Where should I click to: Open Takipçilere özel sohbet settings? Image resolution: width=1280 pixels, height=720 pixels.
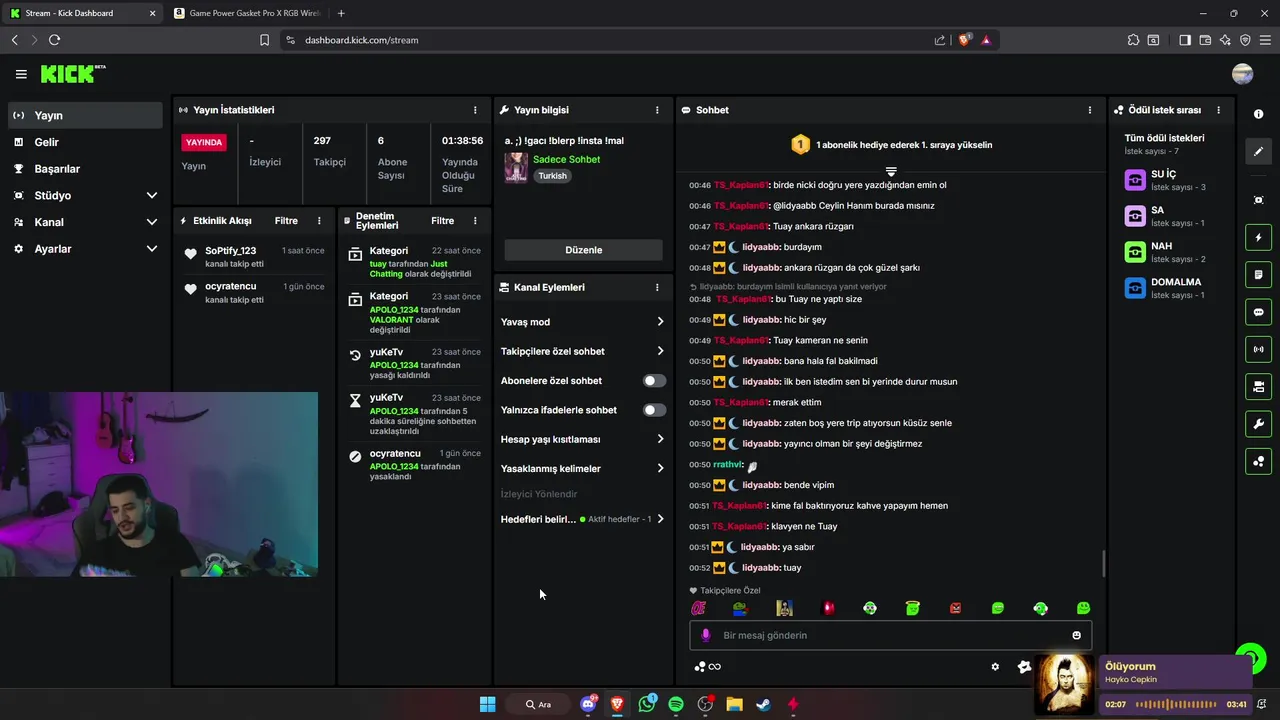coord(583,351)
